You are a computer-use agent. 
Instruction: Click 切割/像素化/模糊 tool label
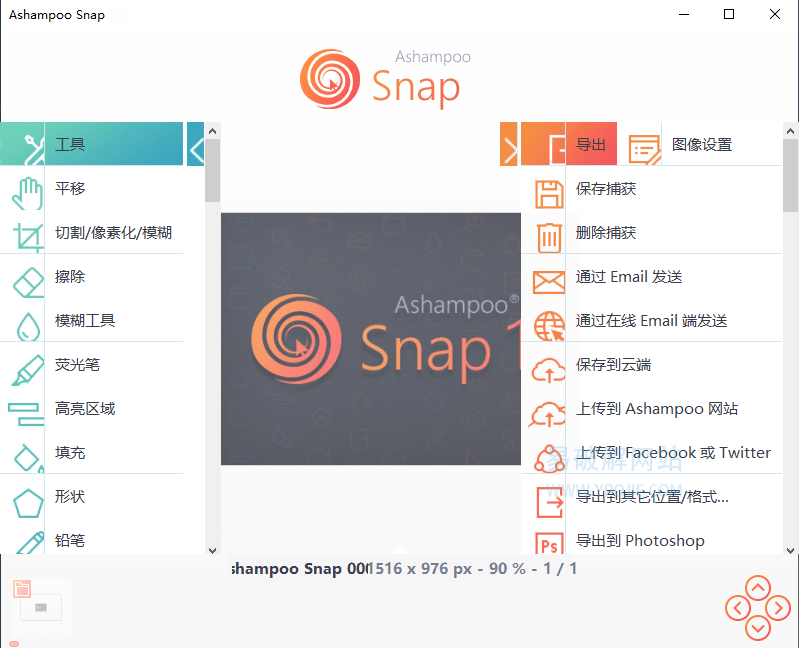(113, 232)
